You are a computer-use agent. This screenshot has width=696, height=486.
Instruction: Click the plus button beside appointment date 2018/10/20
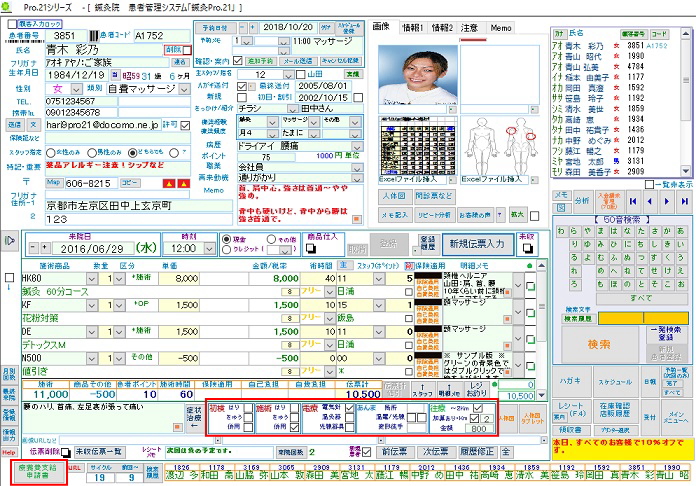(253, 28)
